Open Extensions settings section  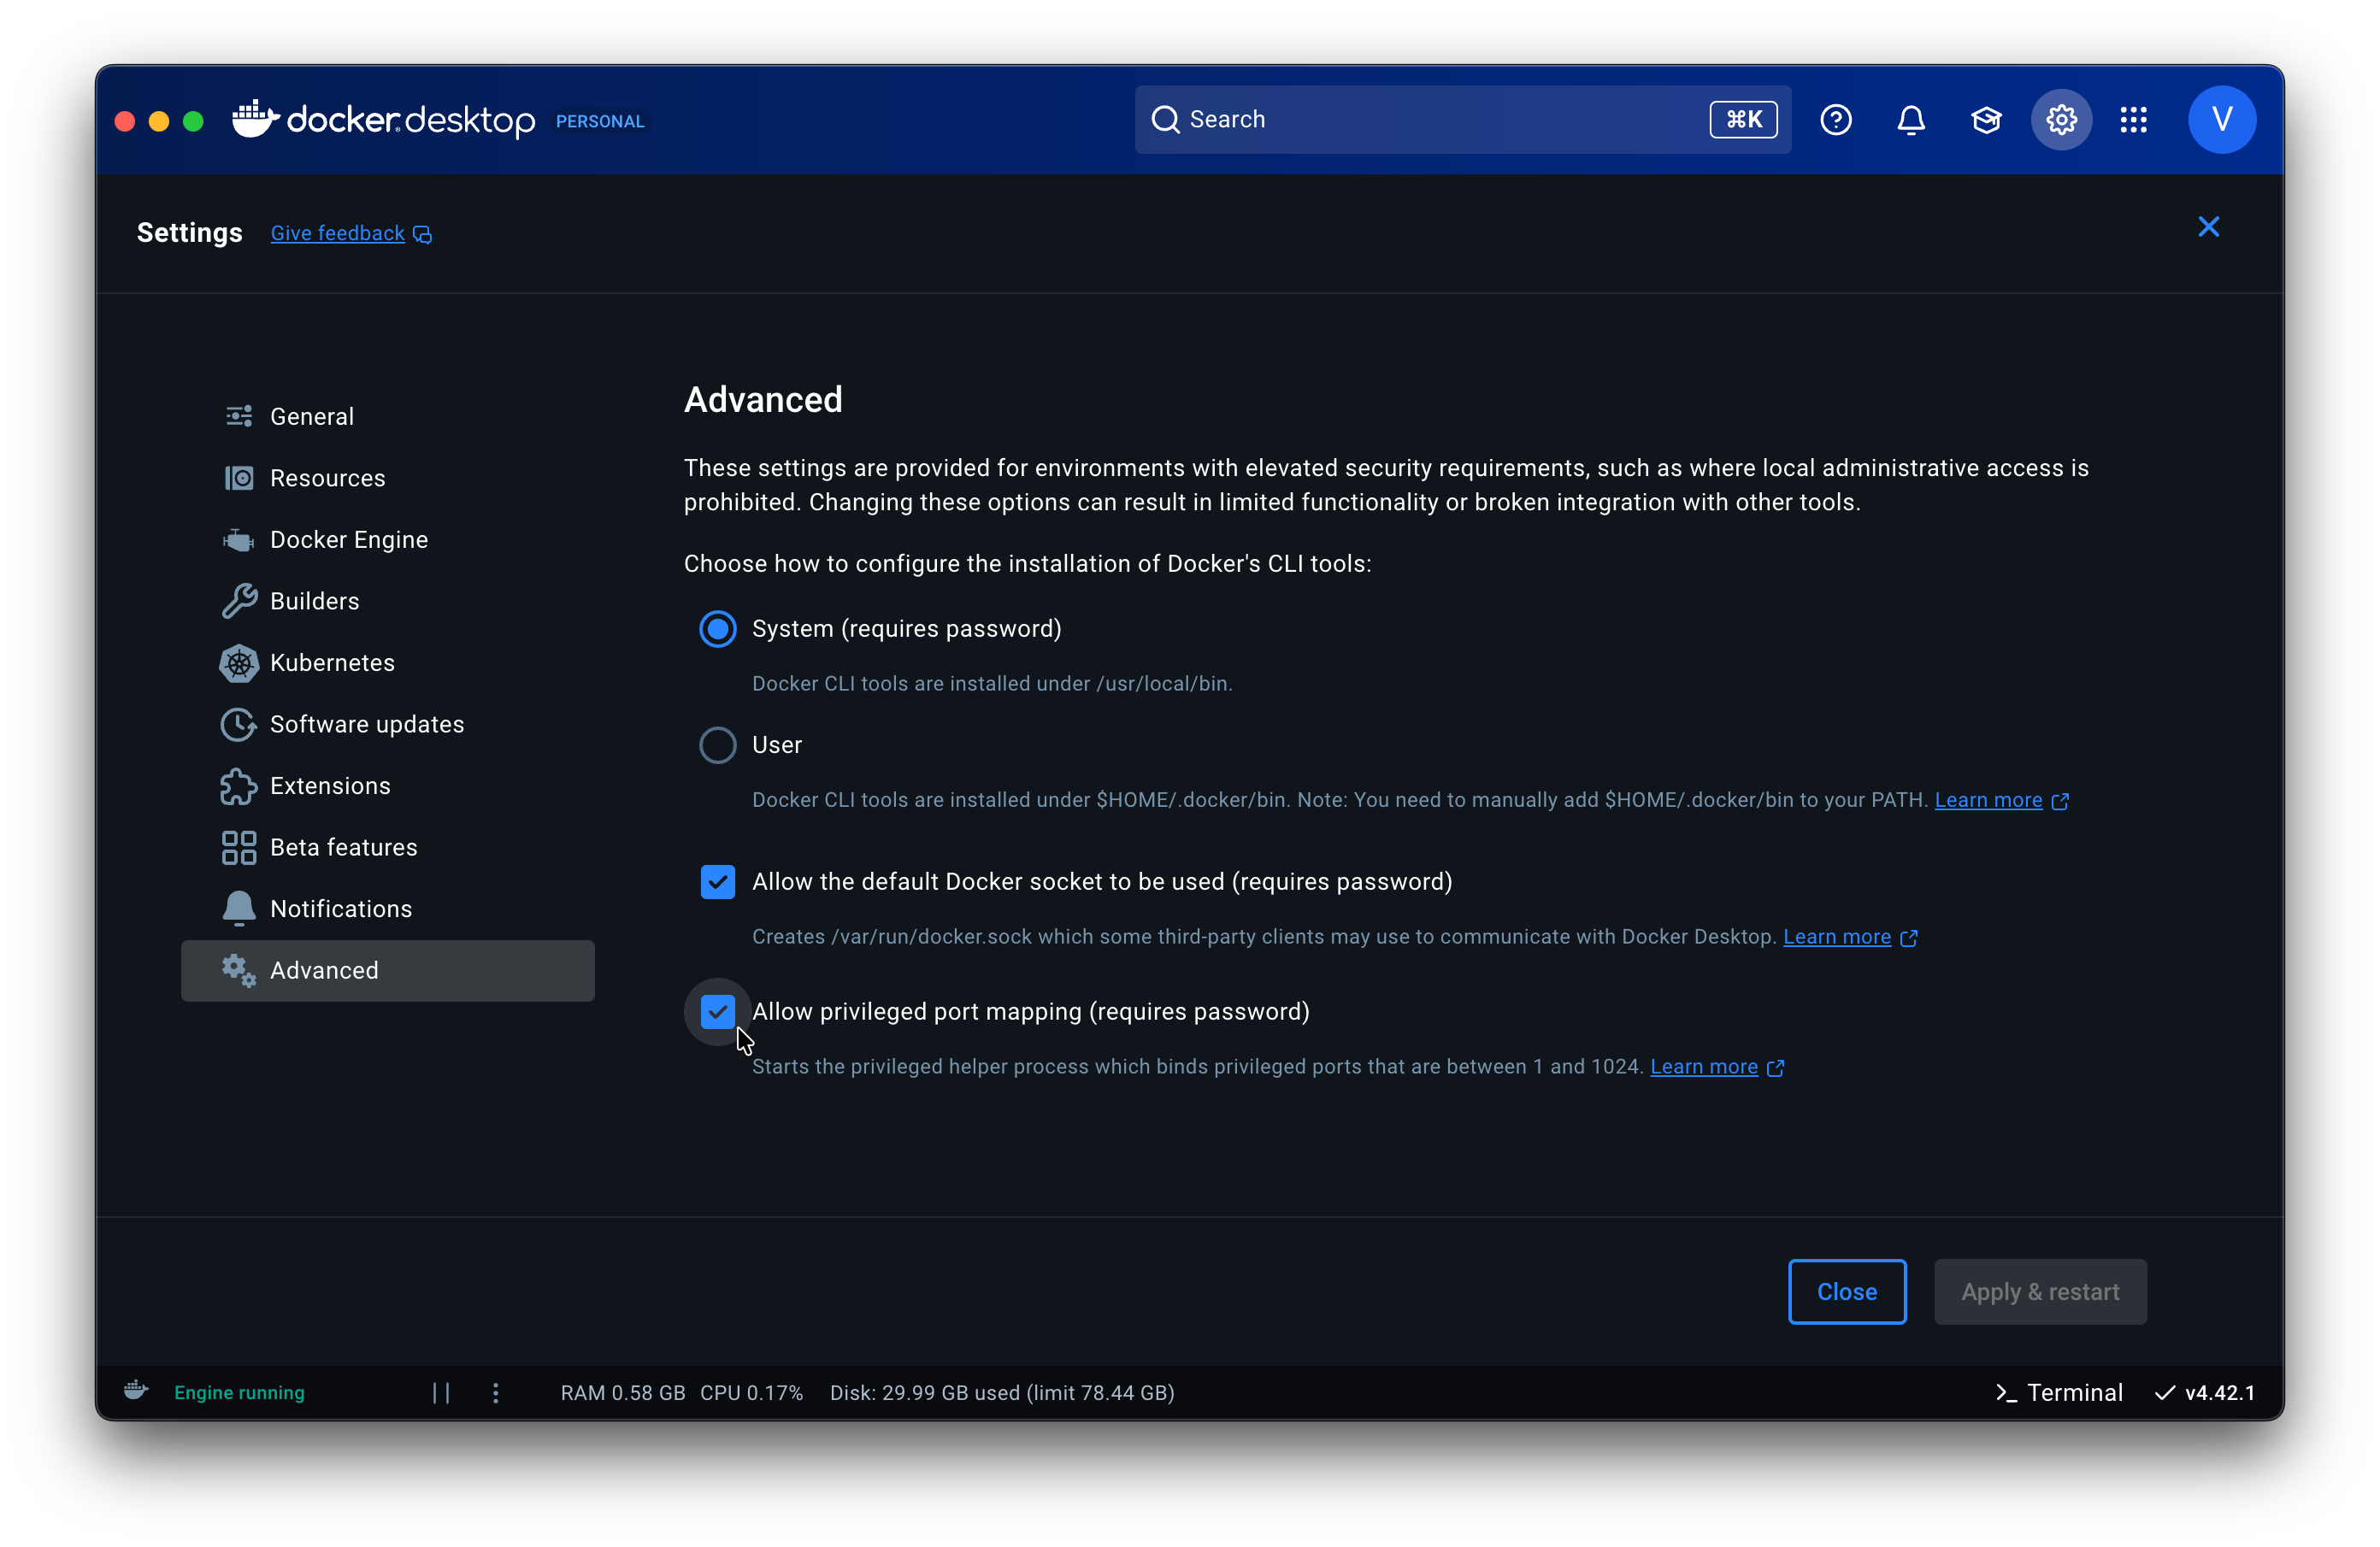388,786
